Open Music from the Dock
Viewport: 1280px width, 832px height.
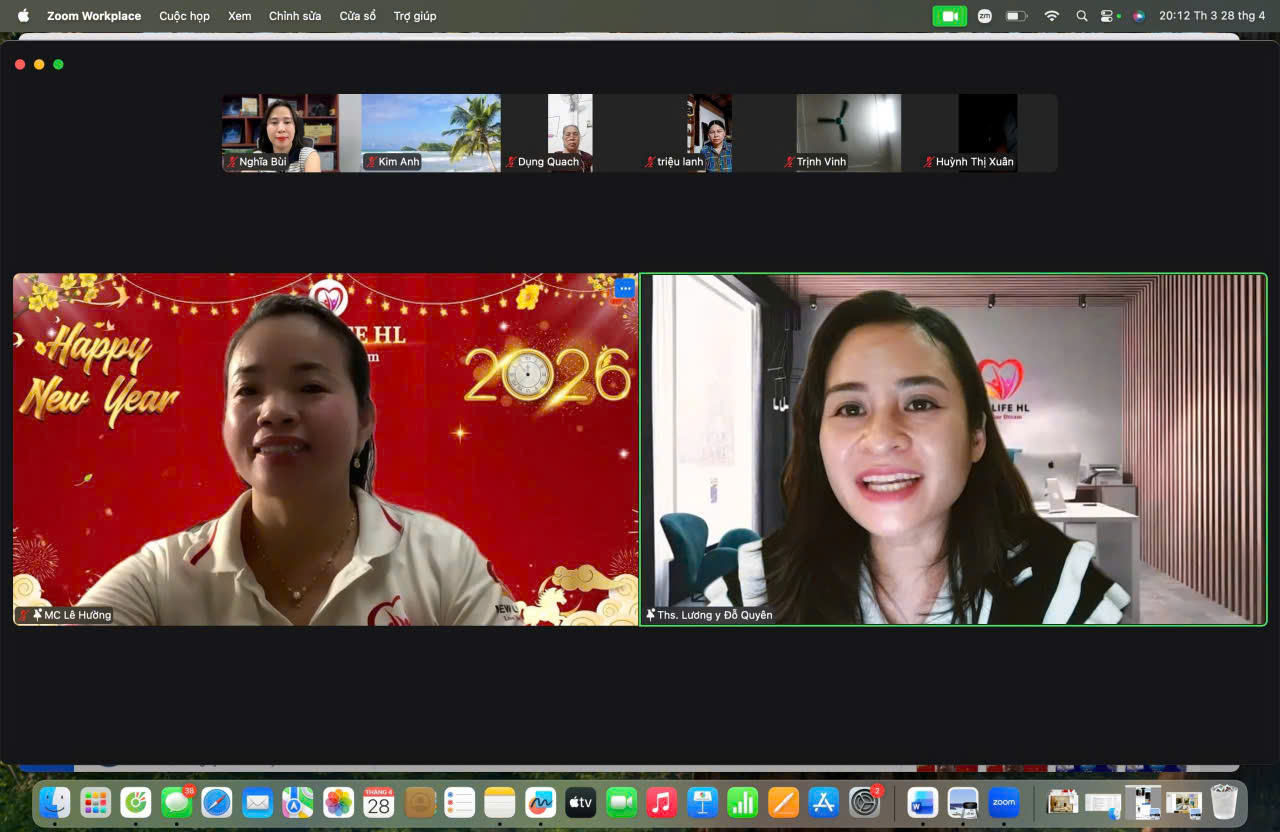(662, 802)
